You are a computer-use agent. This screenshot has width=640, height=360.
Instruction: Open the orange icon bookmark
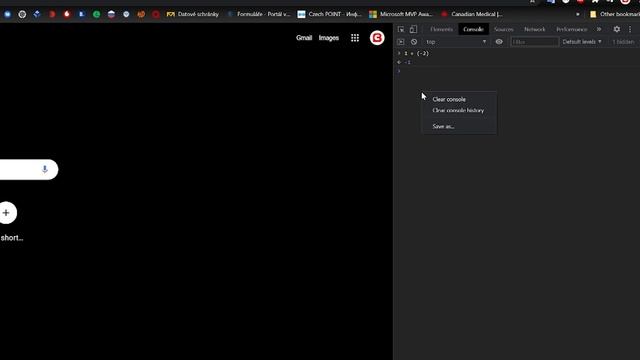pyautogui.click(x=141, y=14)
